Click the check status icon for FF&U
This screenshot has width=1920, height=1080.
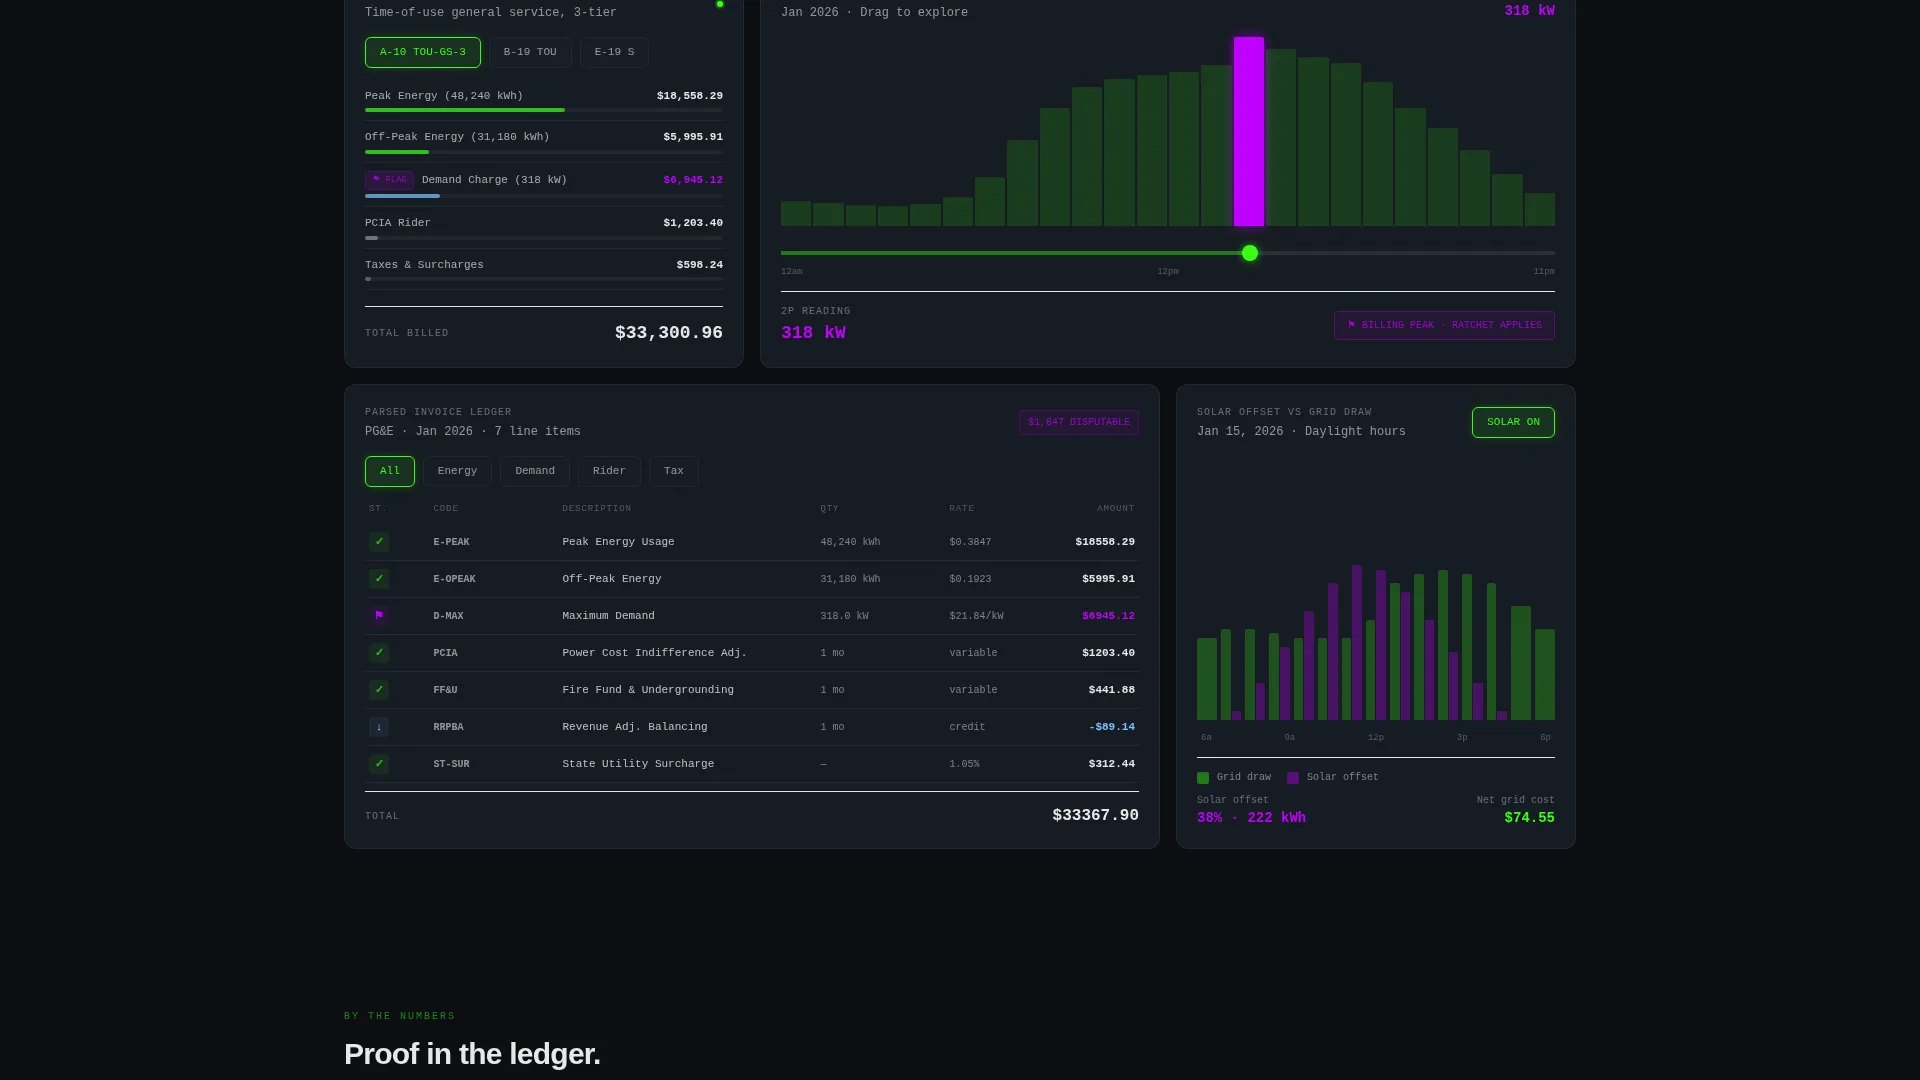coord(379,690)
